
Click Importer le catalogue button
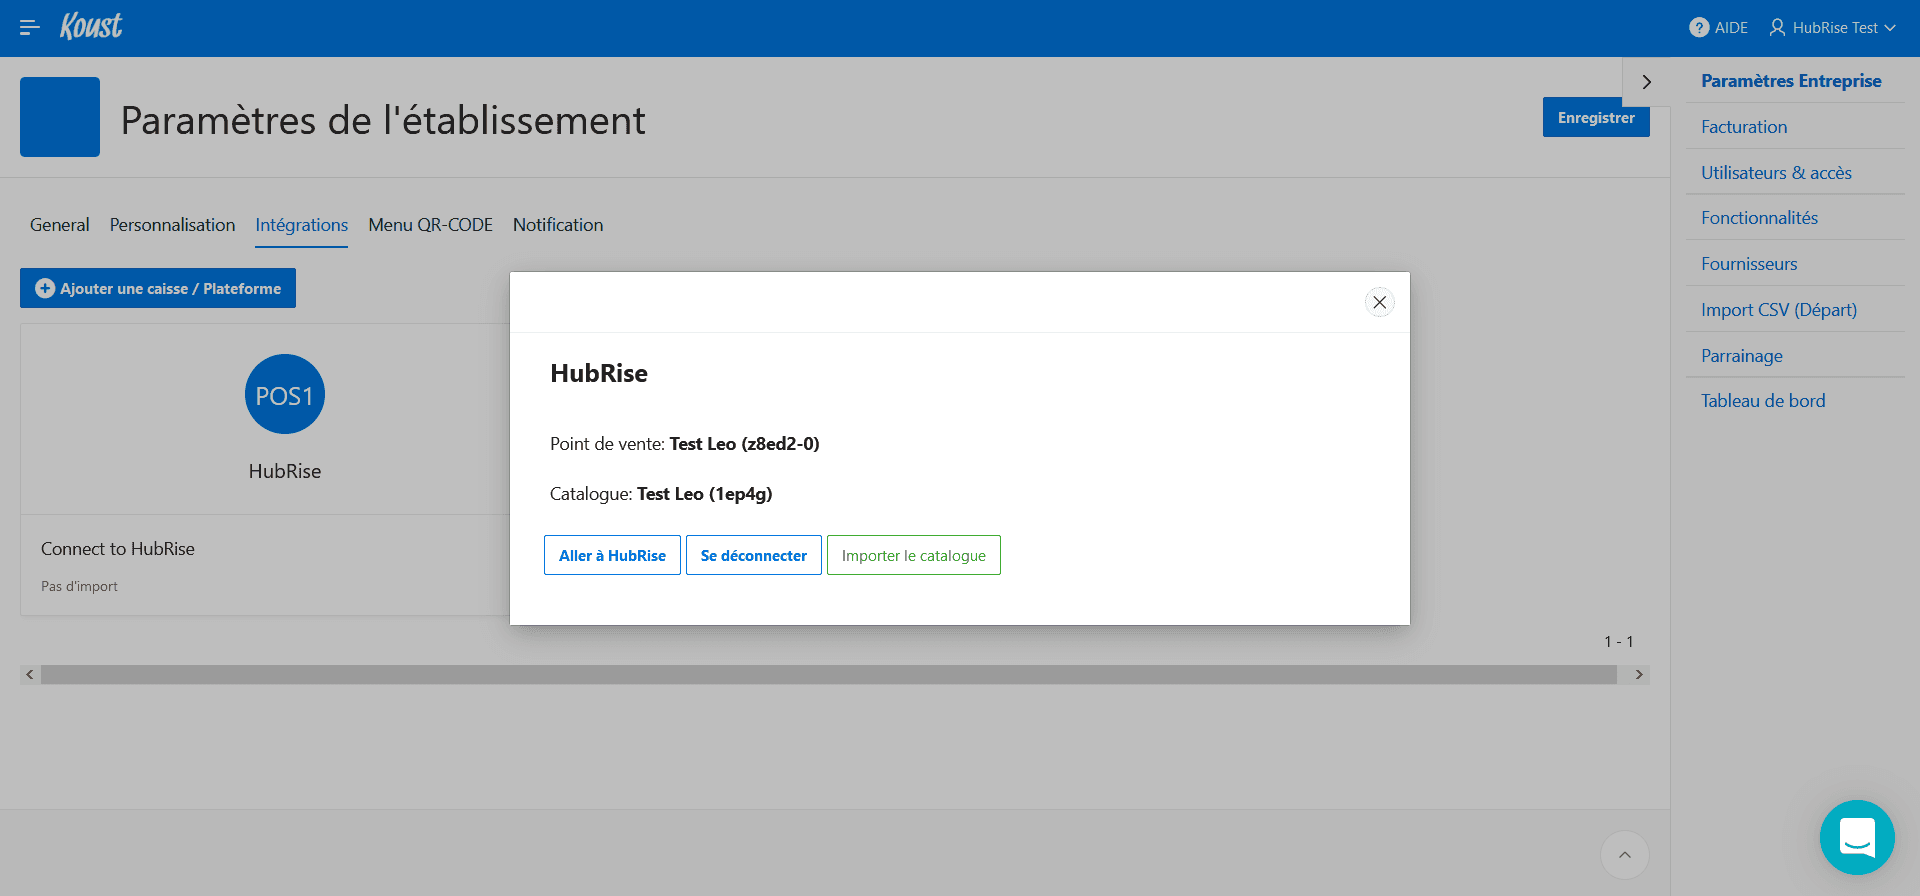point(914,555)
